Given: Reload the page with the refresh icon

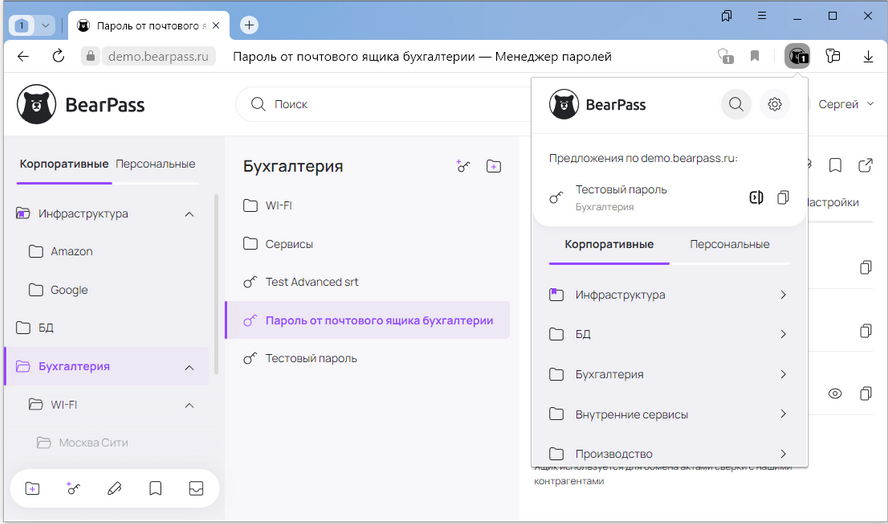Looking at the screenshot, I should coord(58,56).
